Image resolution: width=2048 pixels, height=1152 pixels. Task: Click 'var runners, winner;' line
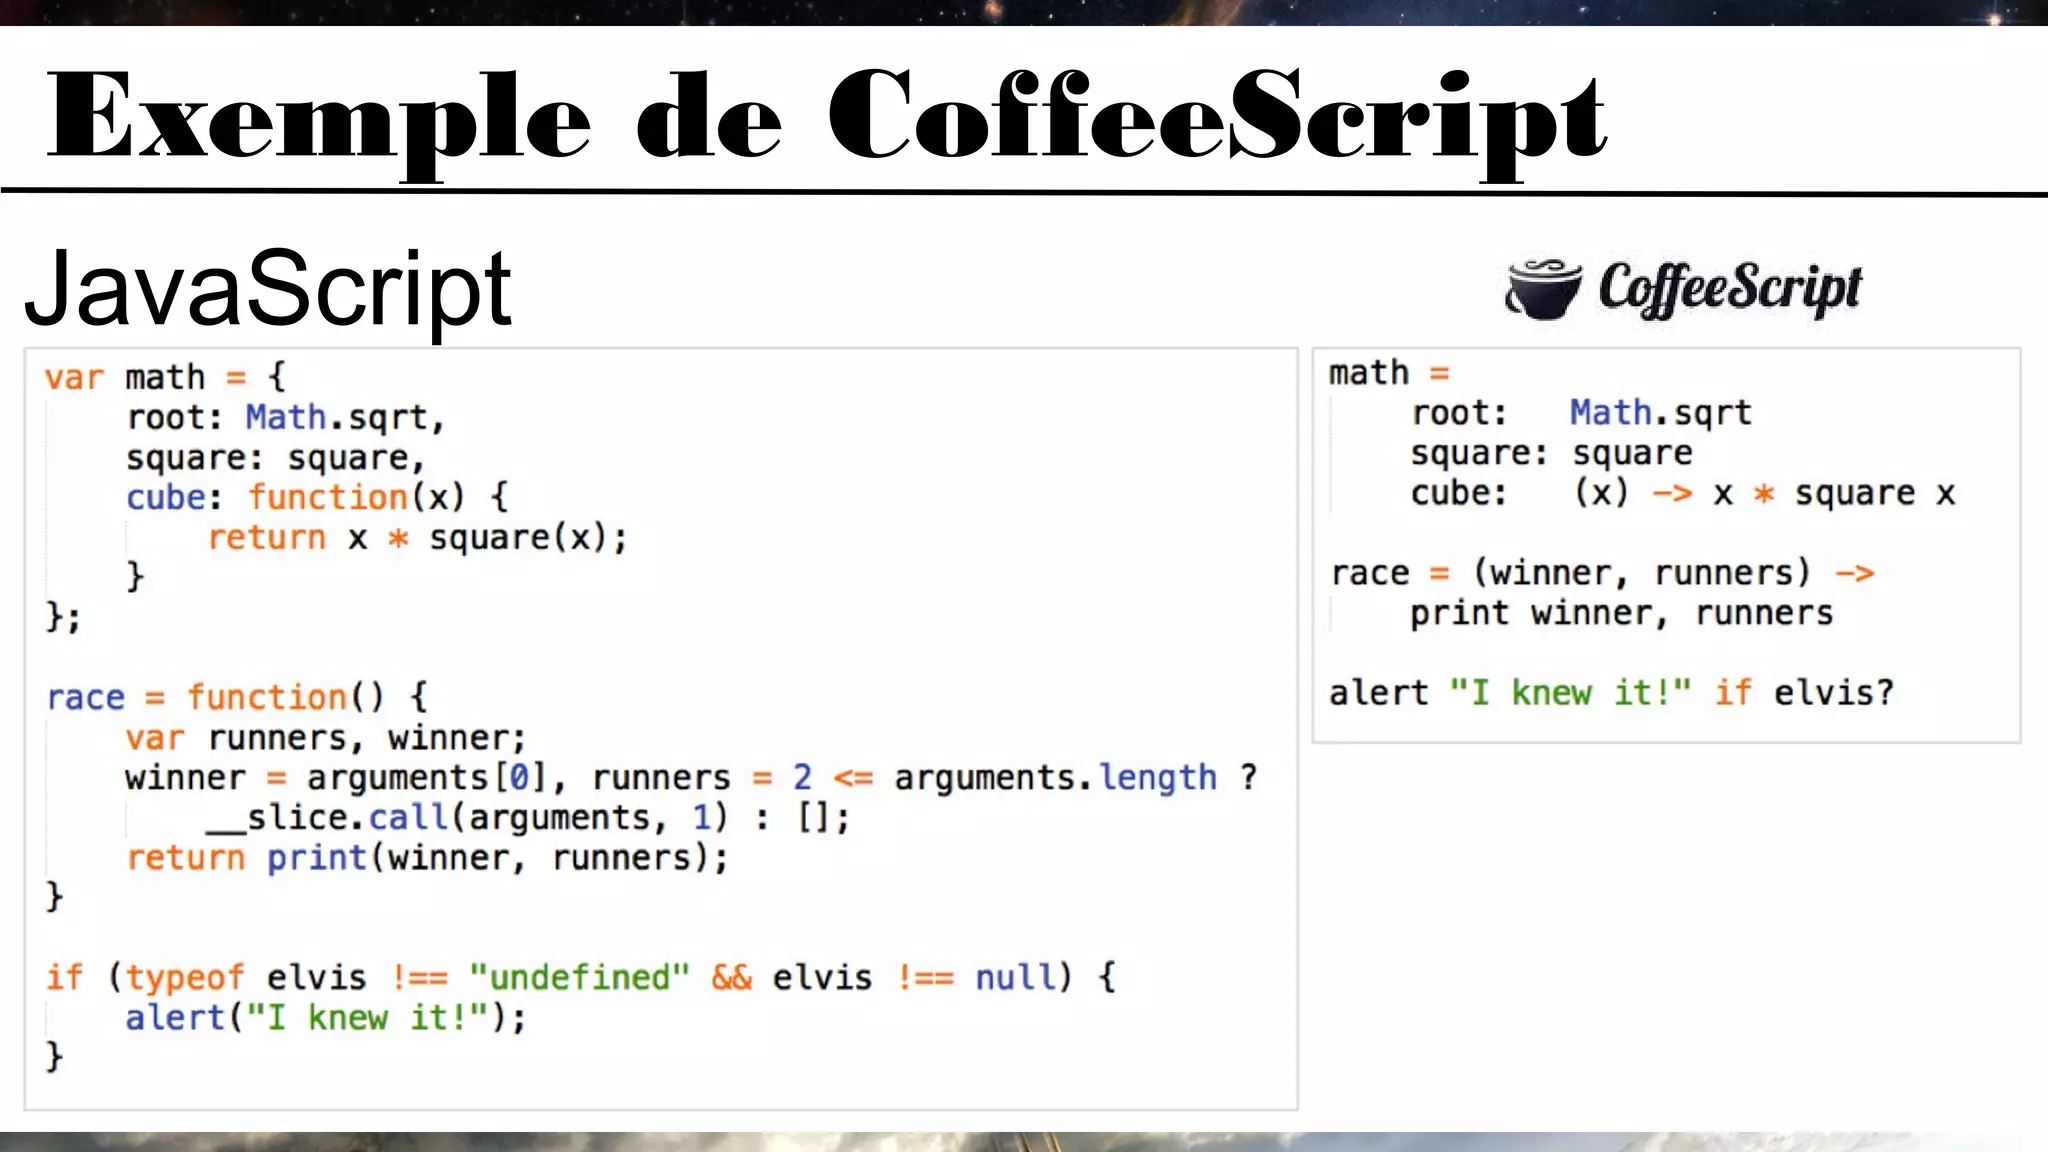[x=326, y=738]
